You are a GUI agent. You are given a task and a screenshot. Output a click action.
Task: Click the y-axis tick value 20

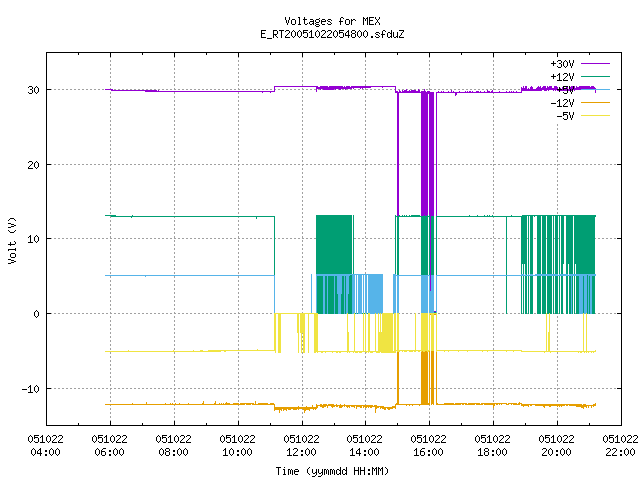point(33,165)
